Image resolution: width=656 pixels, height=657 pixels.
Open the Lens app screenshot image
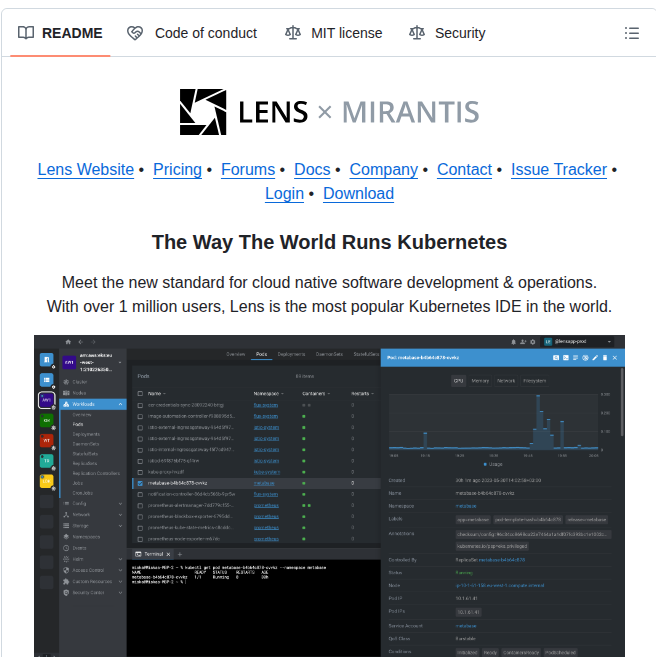coord(329,496)
